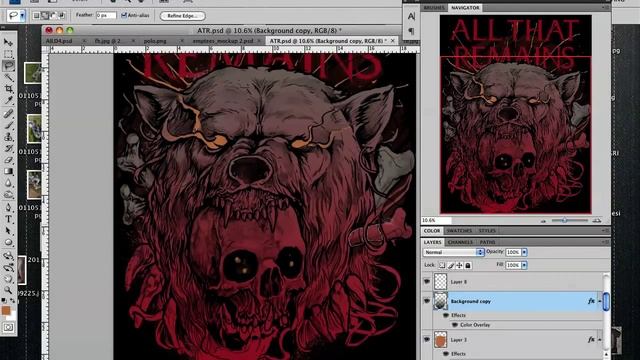This screenshot has height=360, width=640.
Task: Hide Layer 8 using its eye icon
Action: click(x=427, y=282)
